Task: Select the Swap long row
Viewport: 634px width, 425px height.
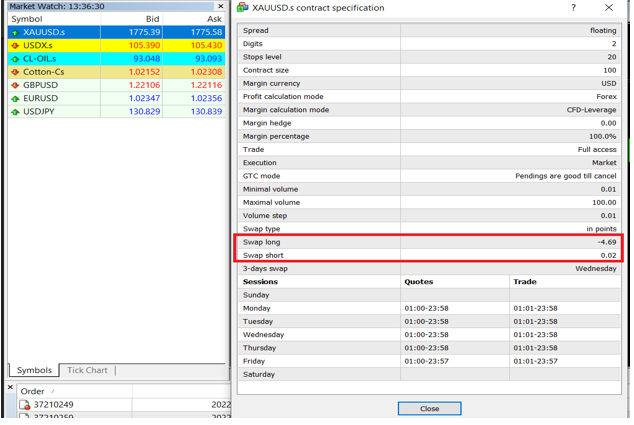Action: point(429,242)
